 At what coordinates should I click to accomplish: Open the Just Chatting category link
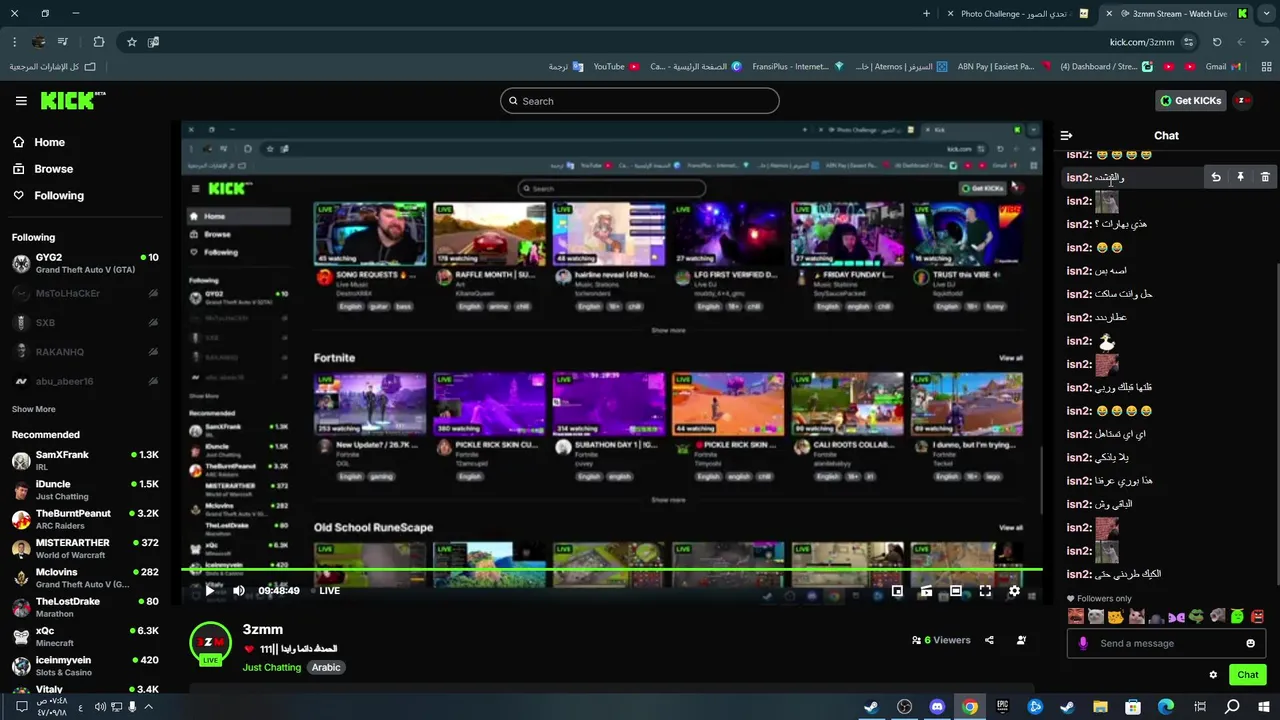point(271,667)
